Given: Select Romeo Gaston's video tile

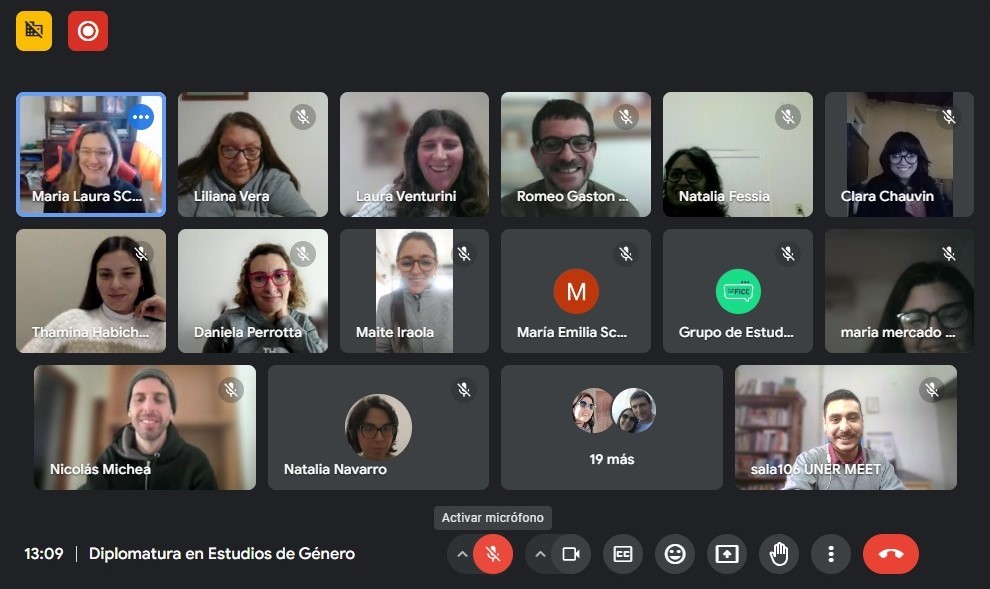Looking at the screenshot, I should tap(576, 155).
